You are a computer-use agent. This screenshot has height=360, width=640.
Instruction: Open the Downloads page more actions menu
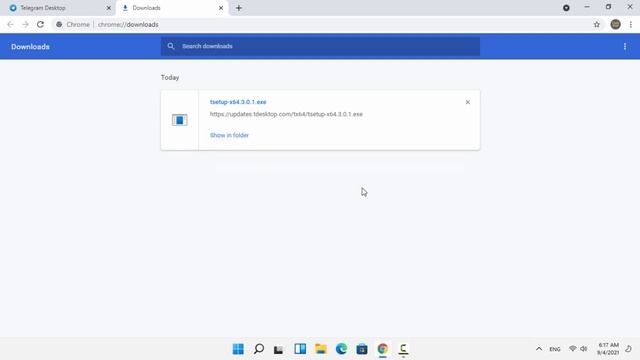click(625, 47)
